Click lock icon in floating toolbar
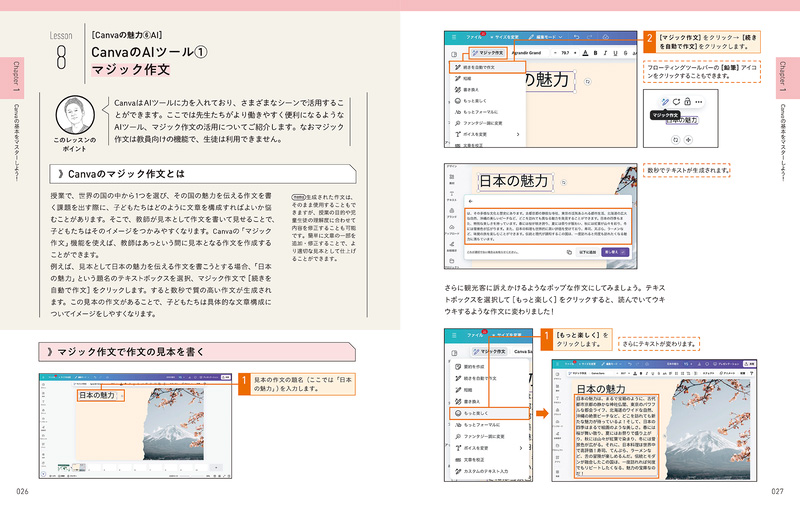The width and height of the screenshot is (800, 510). pos(687,101)
